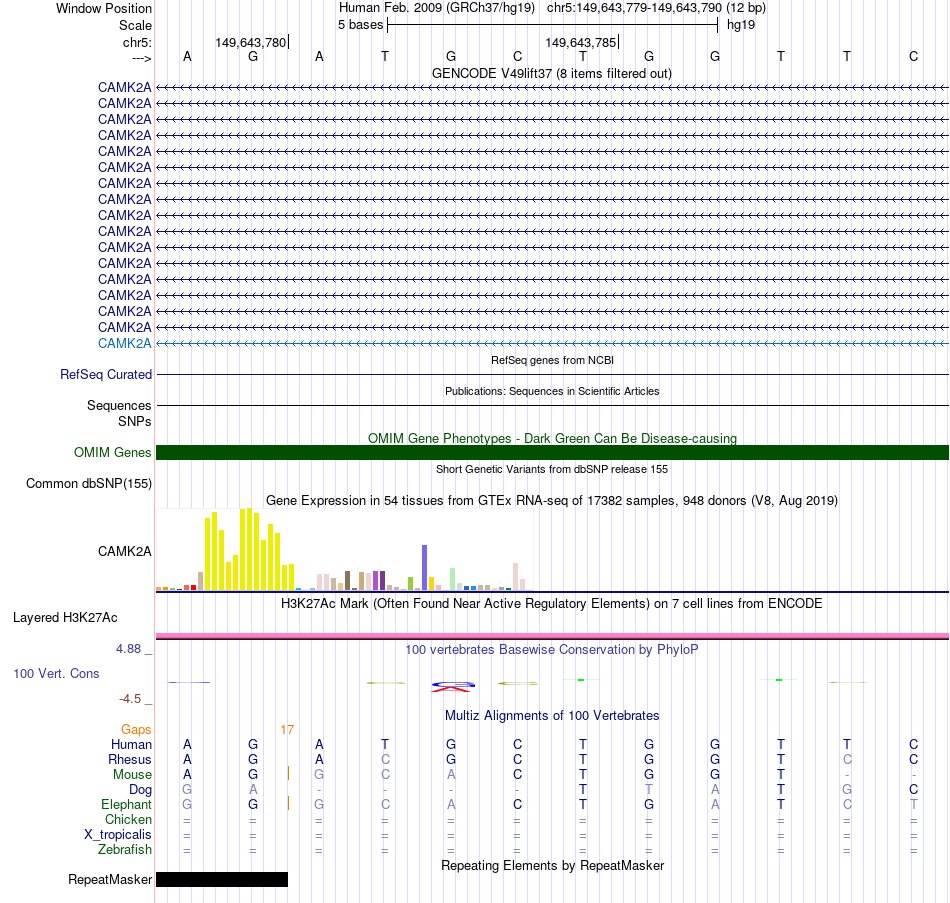
Task: Click the orange gap count '17'
Action: point(287,730)
